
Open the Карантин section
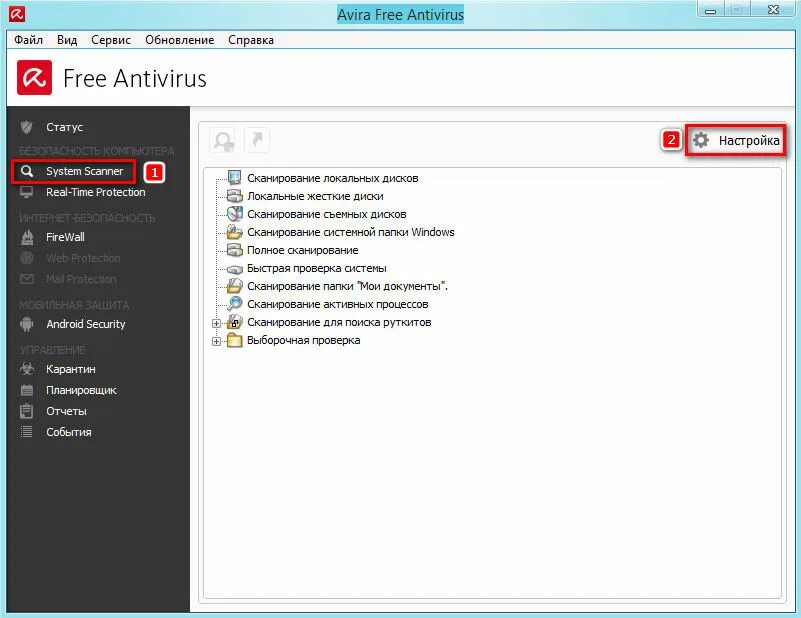(70, 369)
